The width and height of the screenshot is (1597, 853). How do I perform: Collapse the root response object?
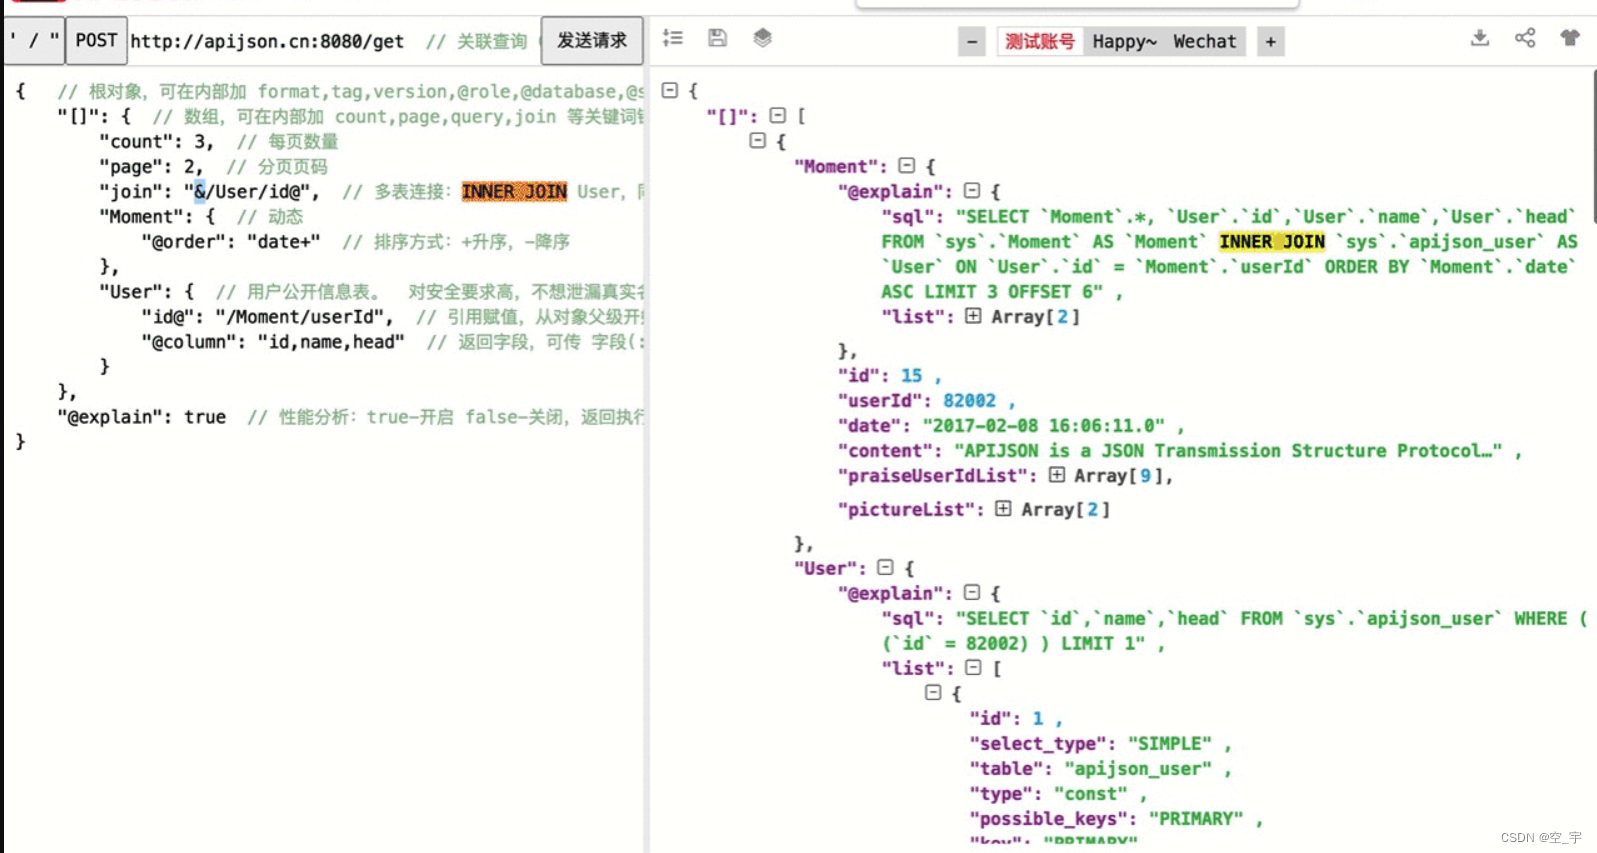[670, 90]
